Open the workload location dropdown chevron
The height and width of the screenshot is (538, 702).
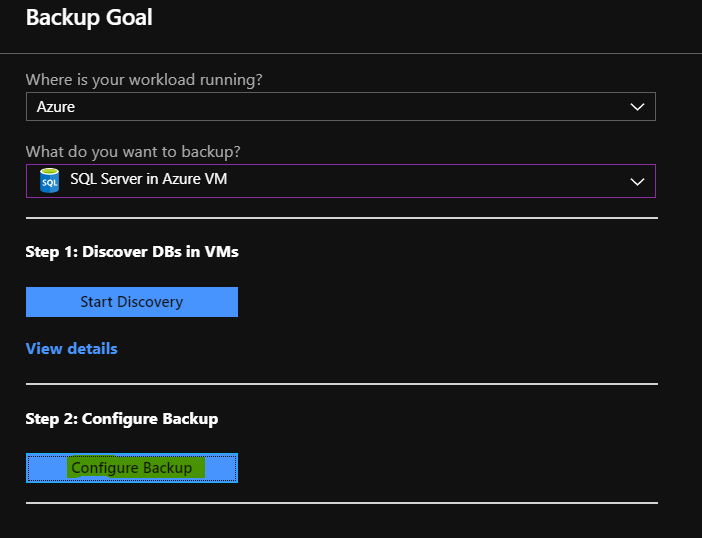pyautogui.click(x=637, y=107)
